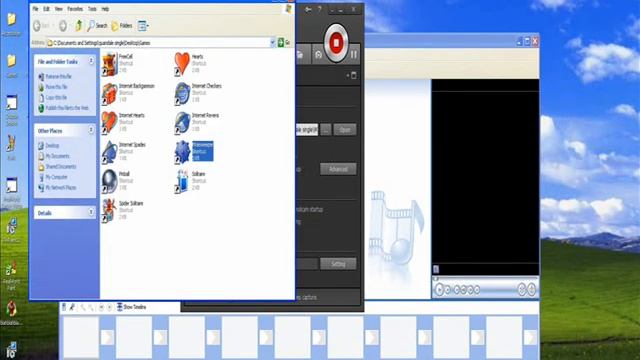Go to Desktop in Other Places
Image resolution: width=640 pixels, height=360 pixels.
point(49,146)
